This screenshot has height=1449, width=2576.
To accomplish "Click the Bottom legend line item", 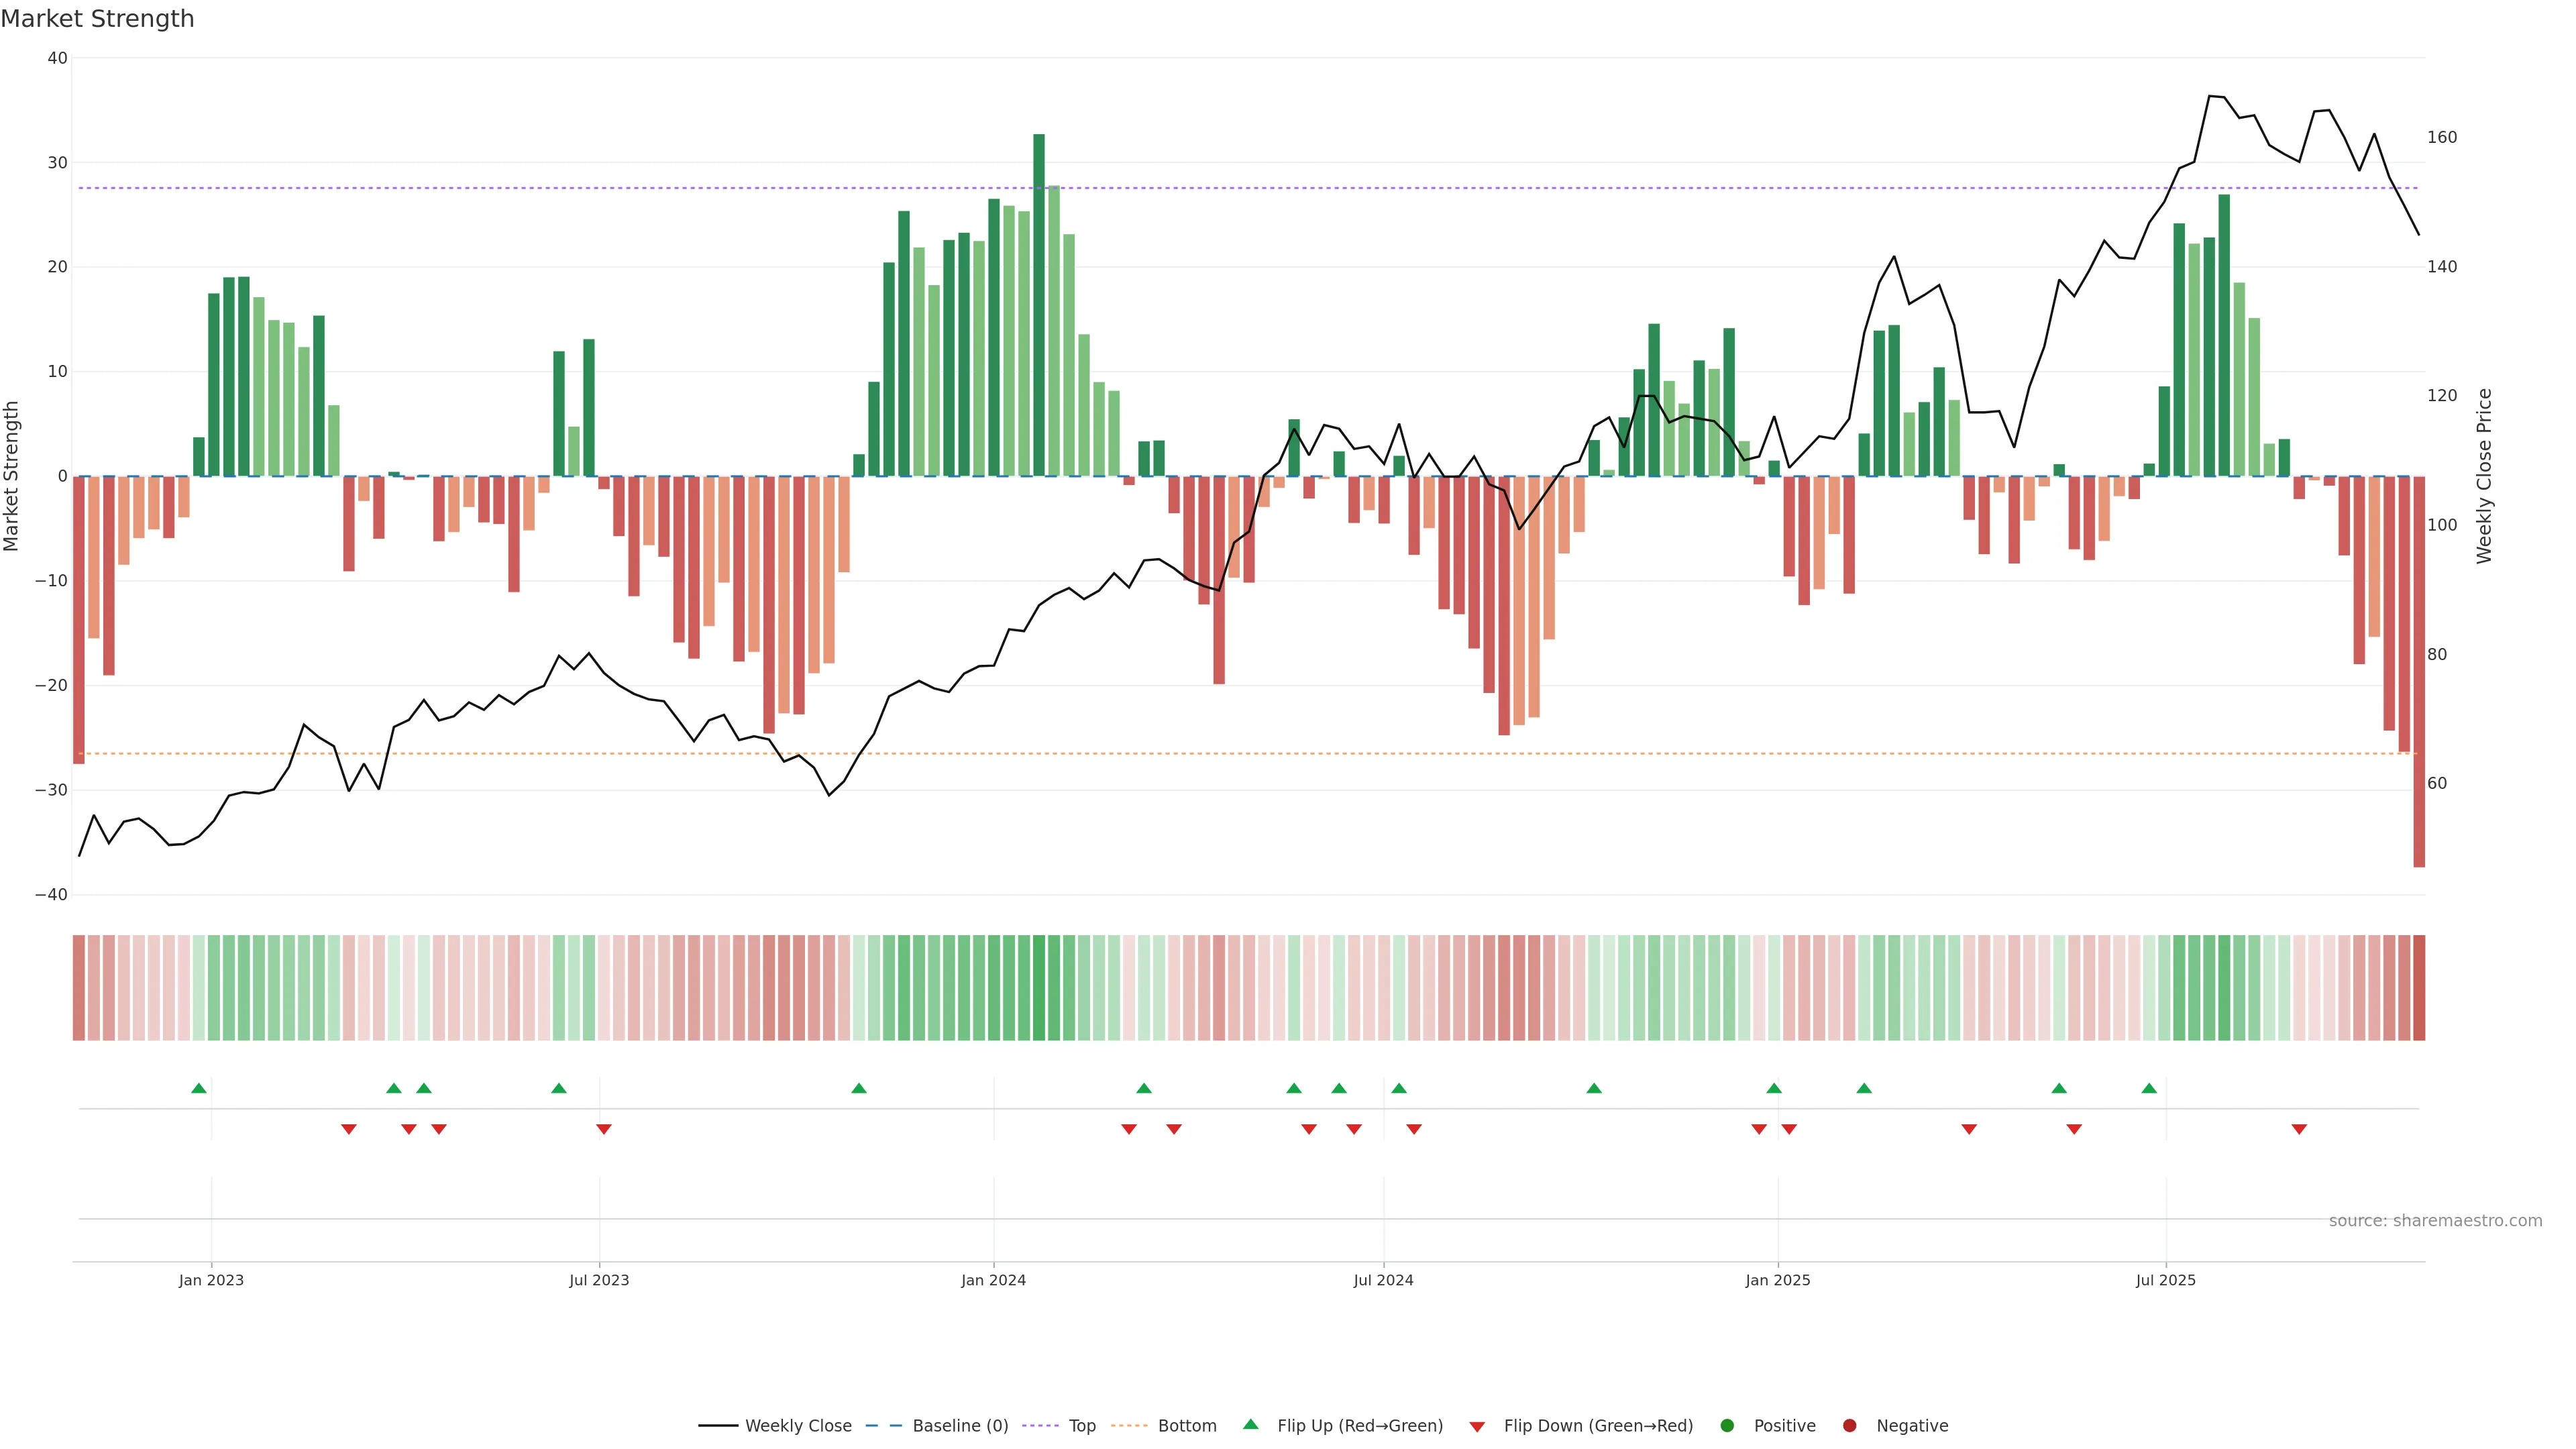I will pos(1164,1426).
